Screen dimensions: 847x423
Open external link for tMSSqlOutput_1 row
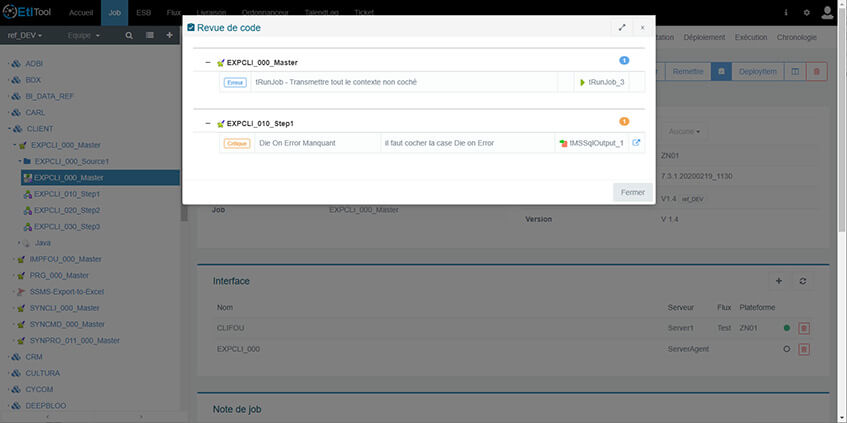[636, 143]
